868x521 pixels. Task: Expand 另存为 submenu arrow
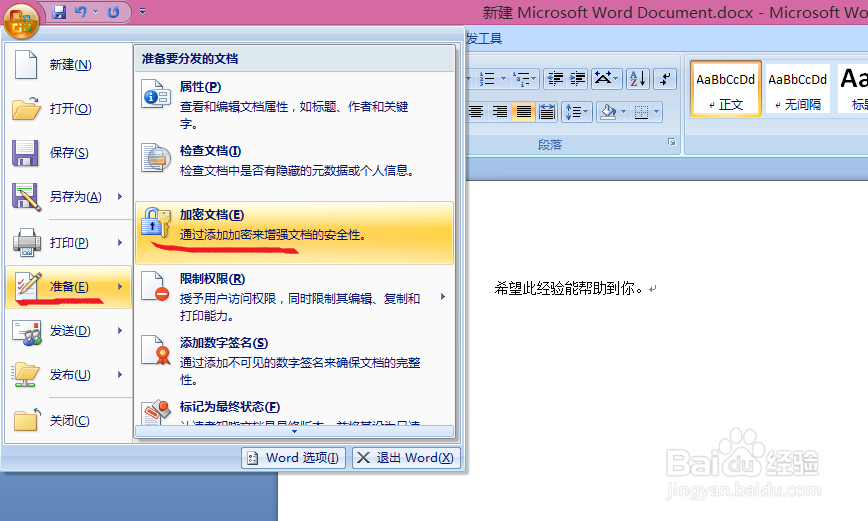point(120,197)
